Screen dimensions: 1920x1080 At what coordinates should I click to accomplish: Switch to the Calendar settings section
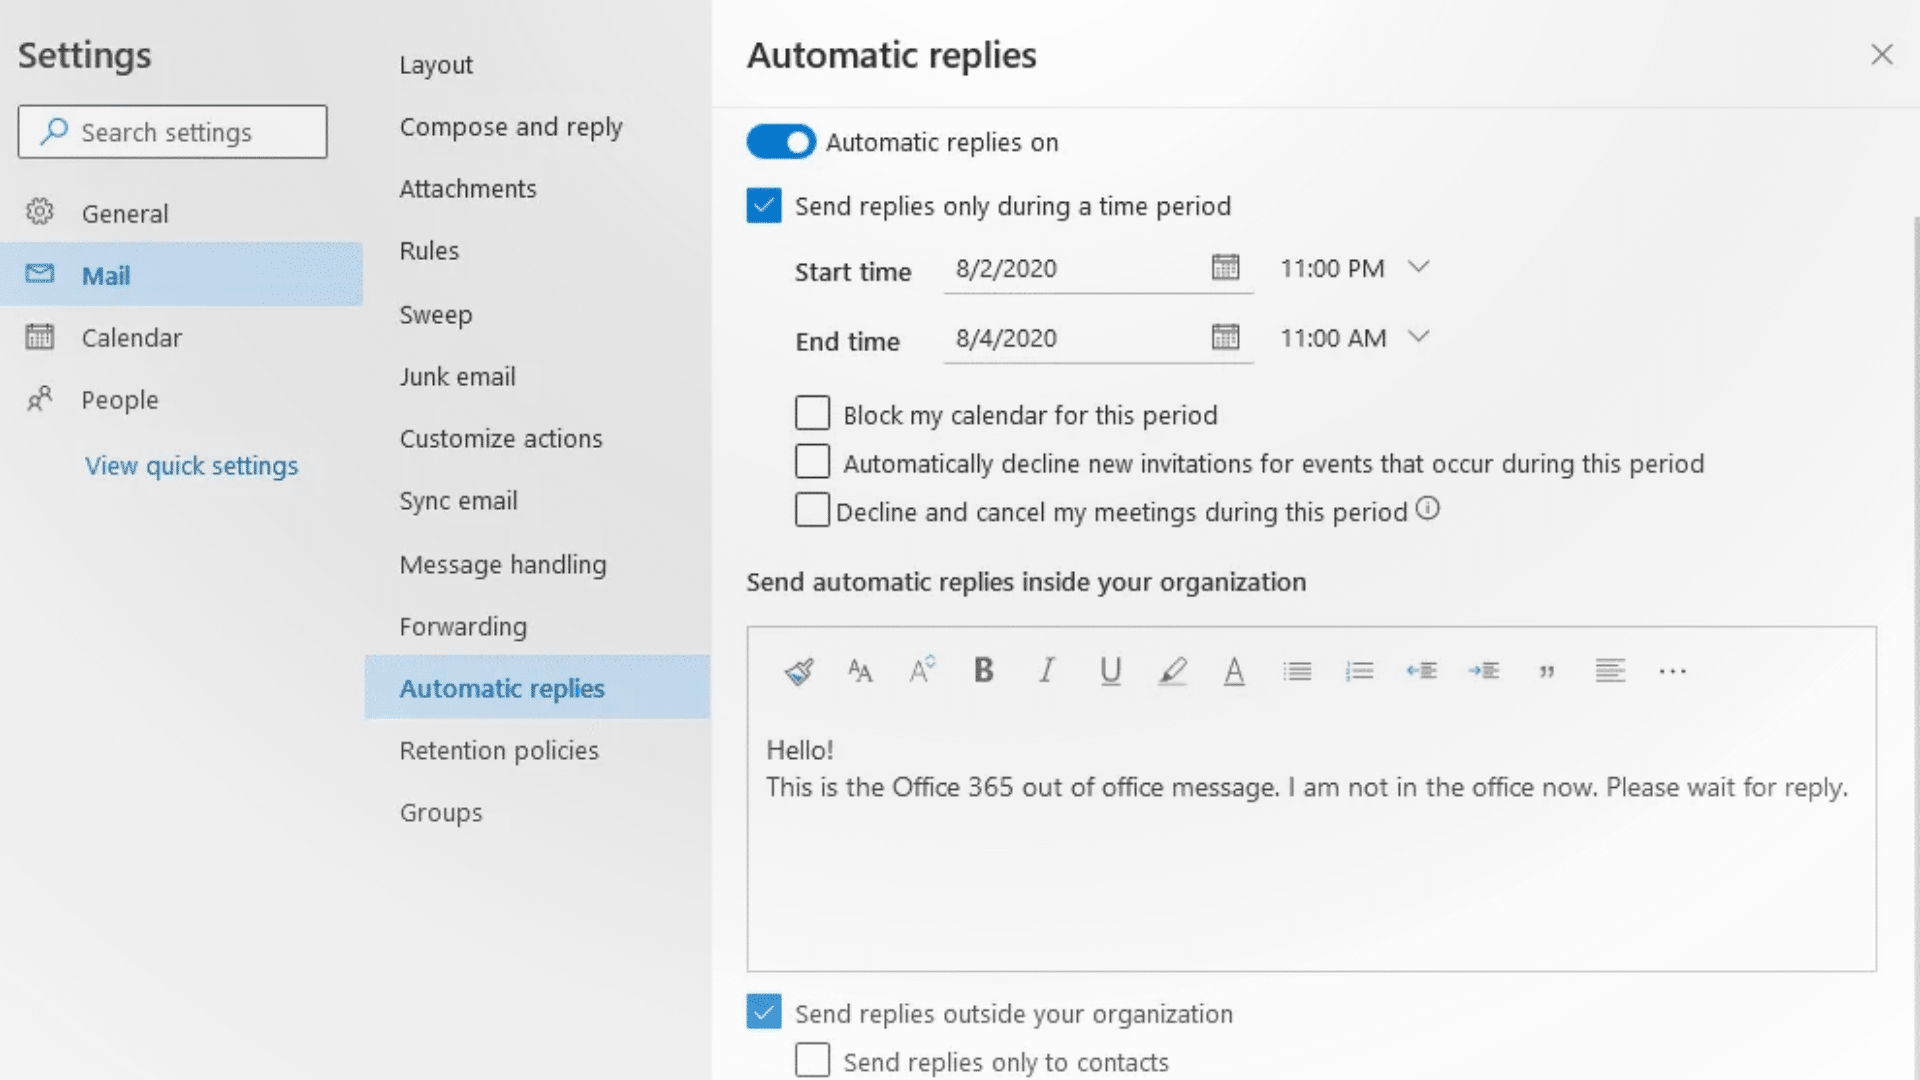pos(131,337)
